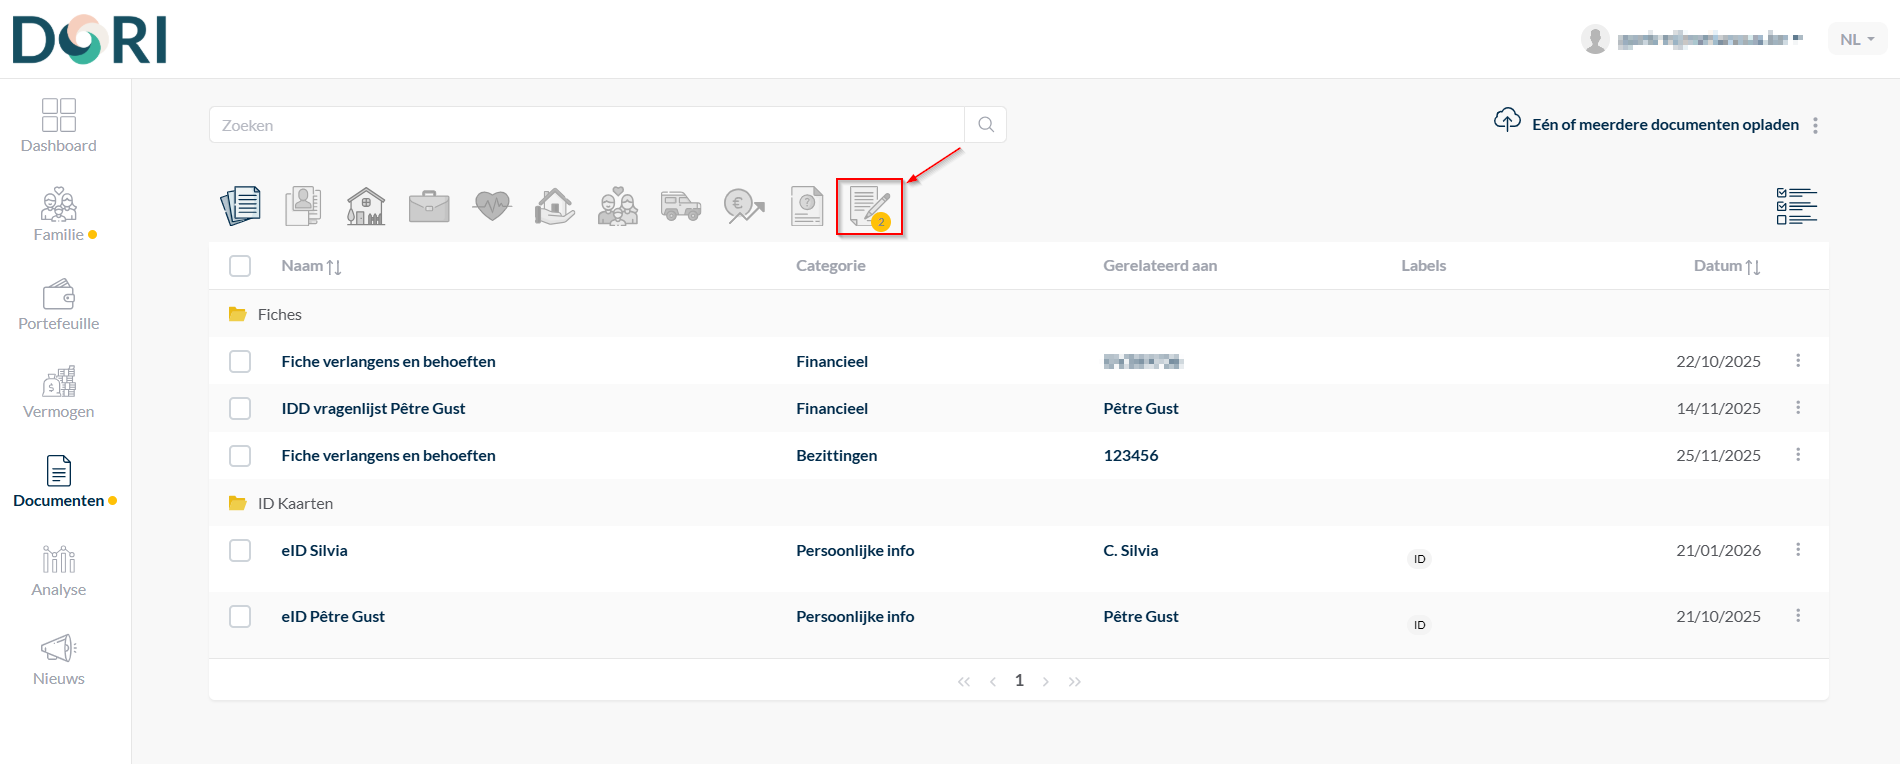Select the briefcase category filter icon

click(429, 207)
